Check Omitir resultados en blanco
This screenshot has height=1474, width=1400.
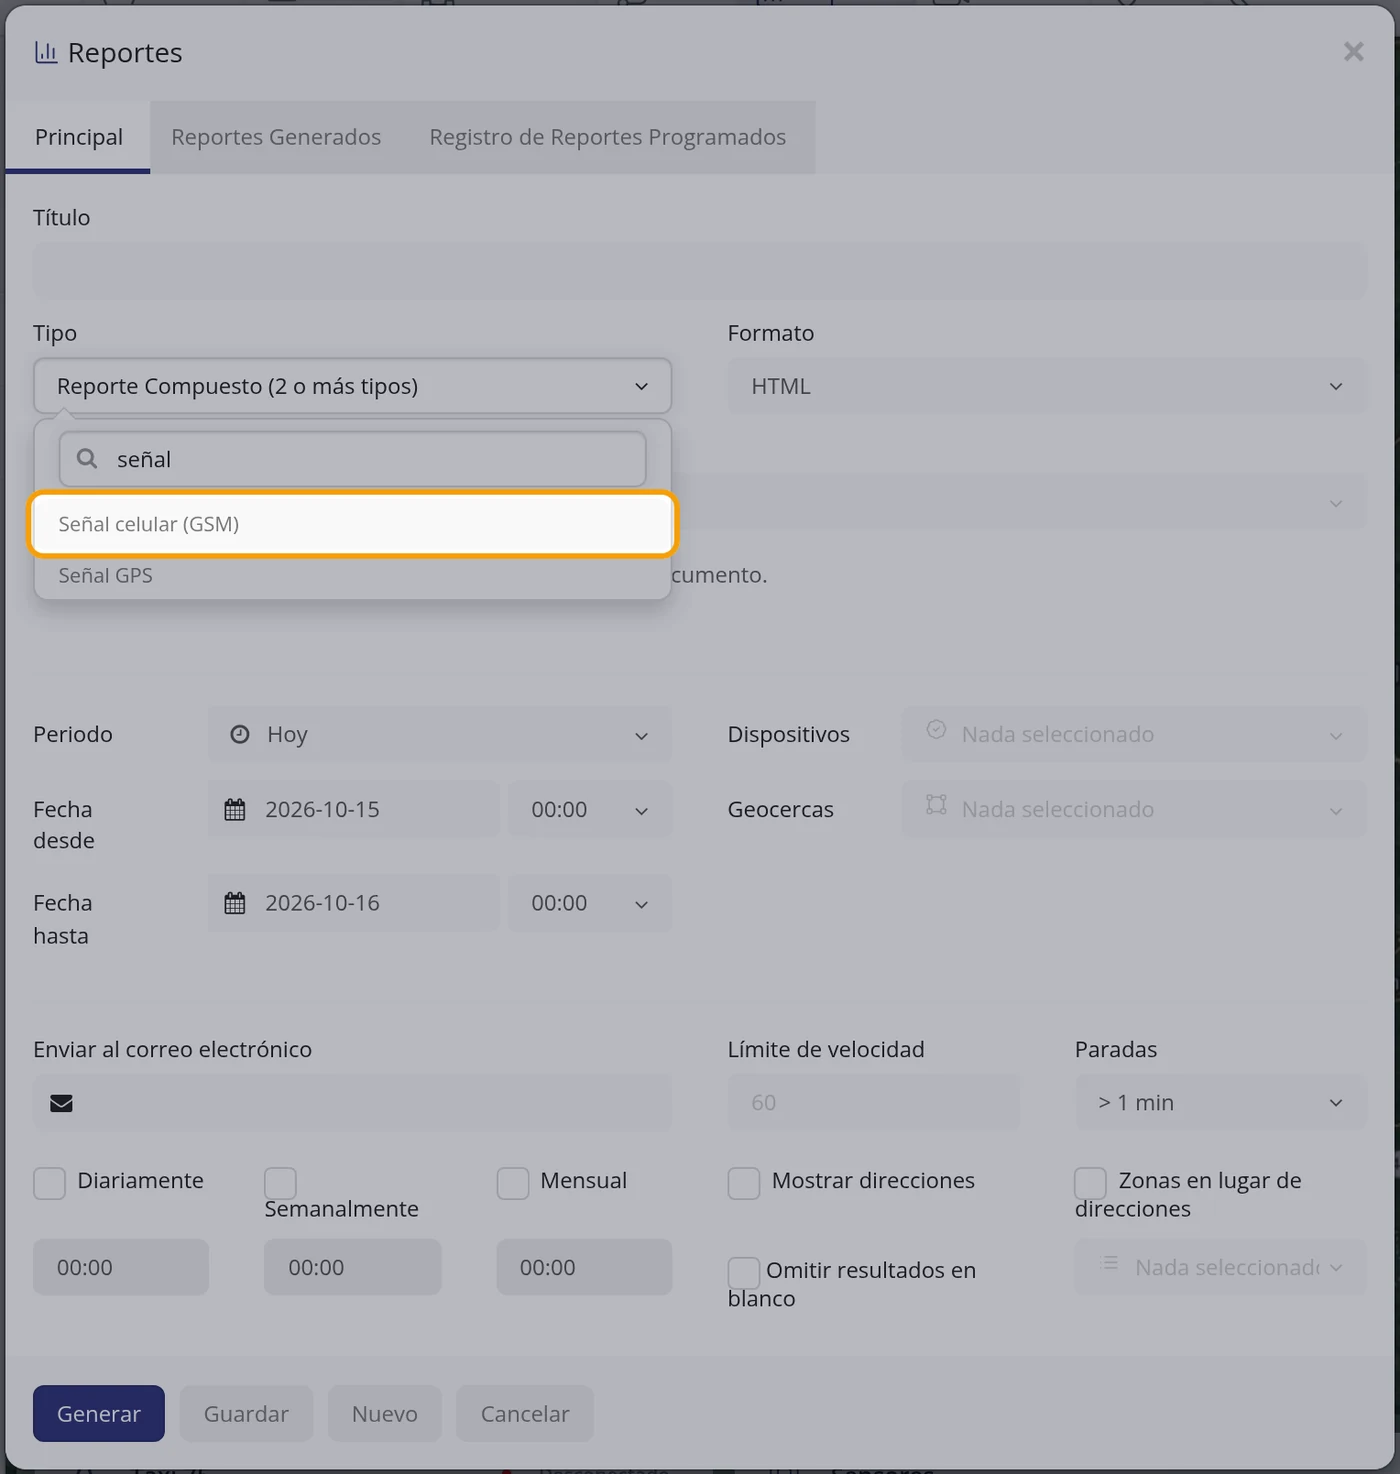coord(744,1273)
